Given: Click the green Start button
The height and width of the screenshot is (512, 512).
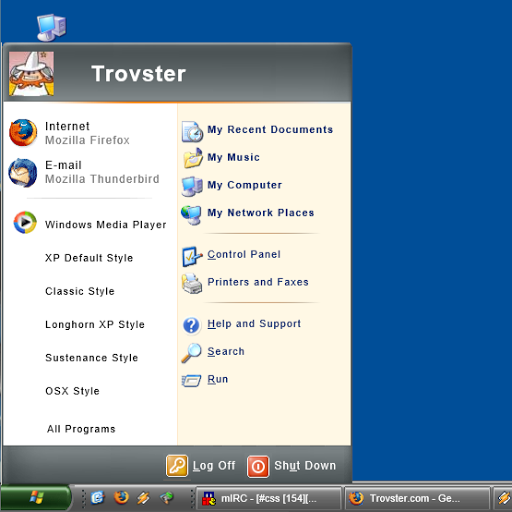Looking at the screenshot, I should click(36, 498).
